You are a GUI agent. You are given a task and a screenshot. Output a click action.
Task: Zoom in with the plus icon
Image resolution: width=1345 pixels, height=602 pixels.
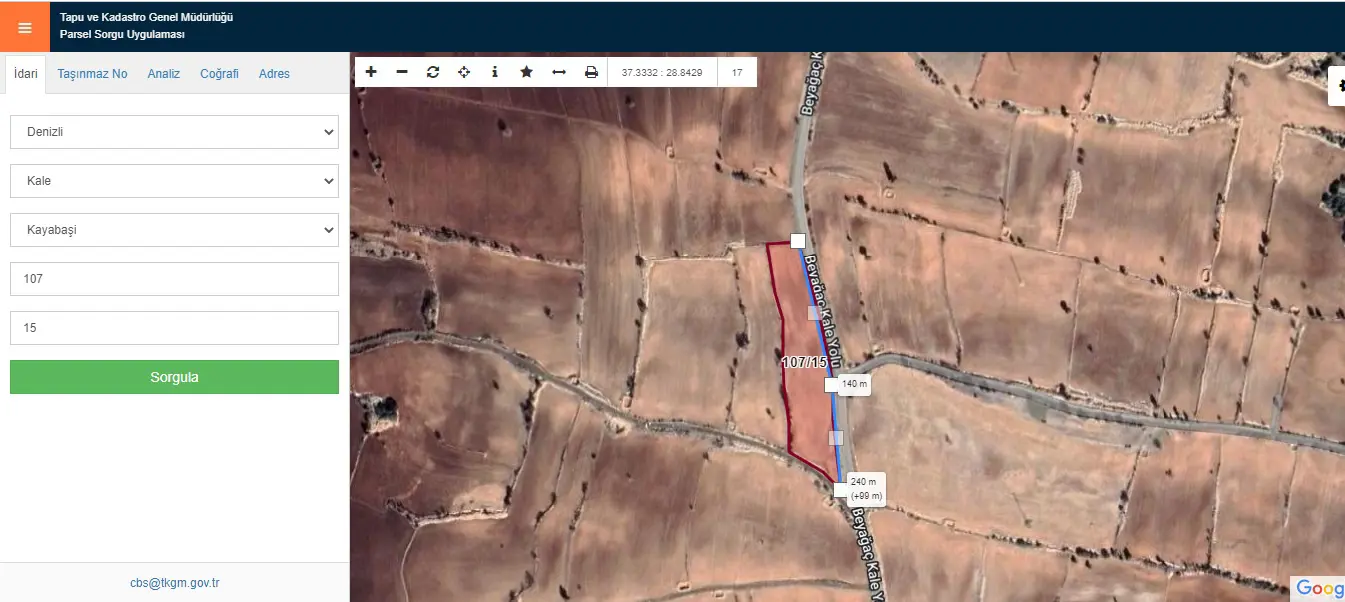[x=371, y=72]
